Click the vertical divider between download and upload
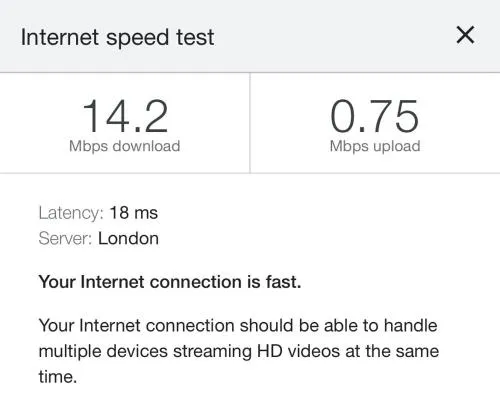 tap(250, 123)
